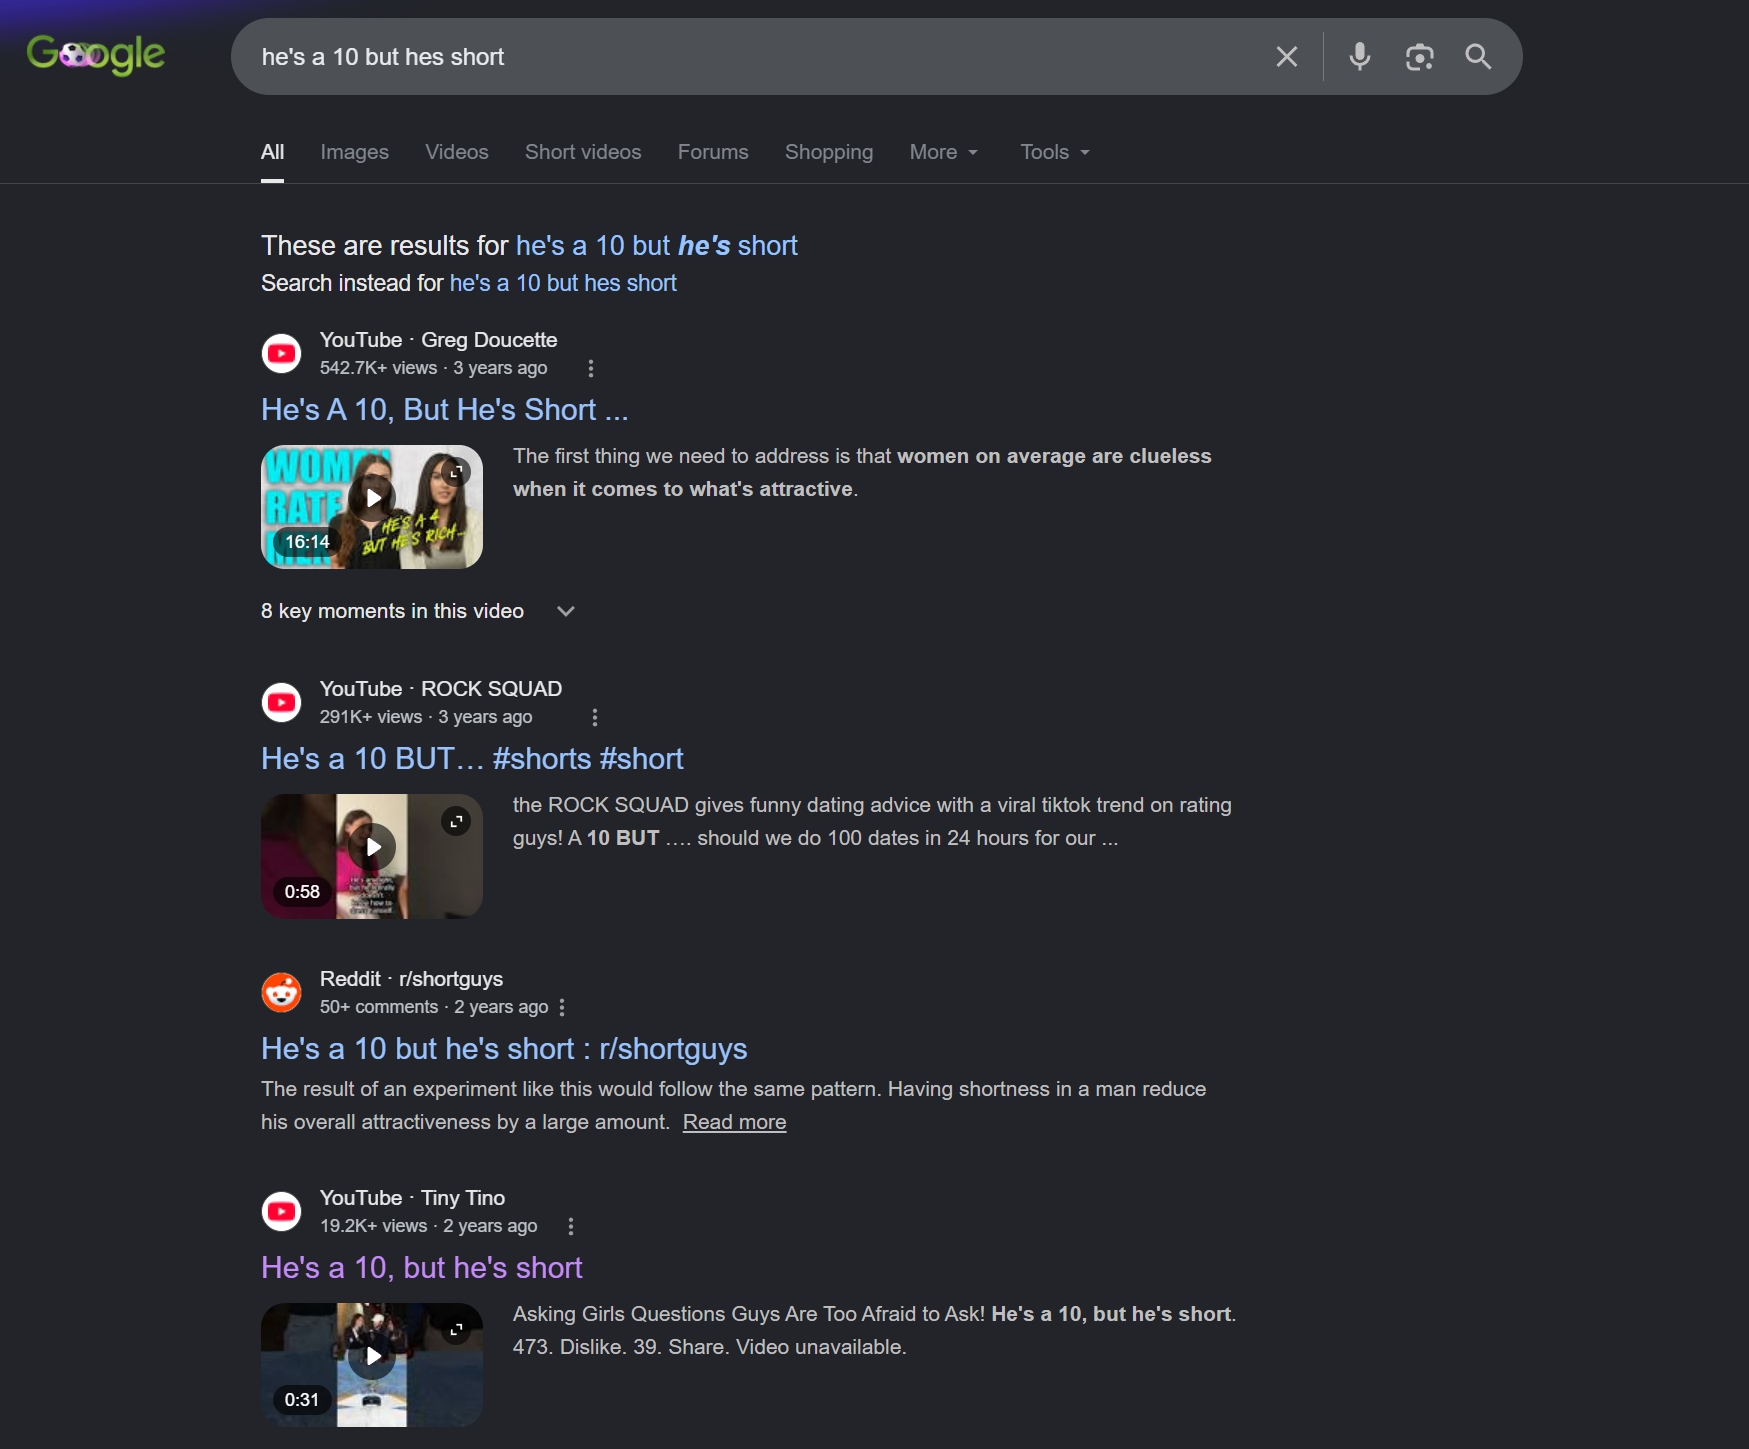The width and height of the screenshot is (1749, 1449).
Task: Open the Forums tab
Action: click(x=713, y=152)
